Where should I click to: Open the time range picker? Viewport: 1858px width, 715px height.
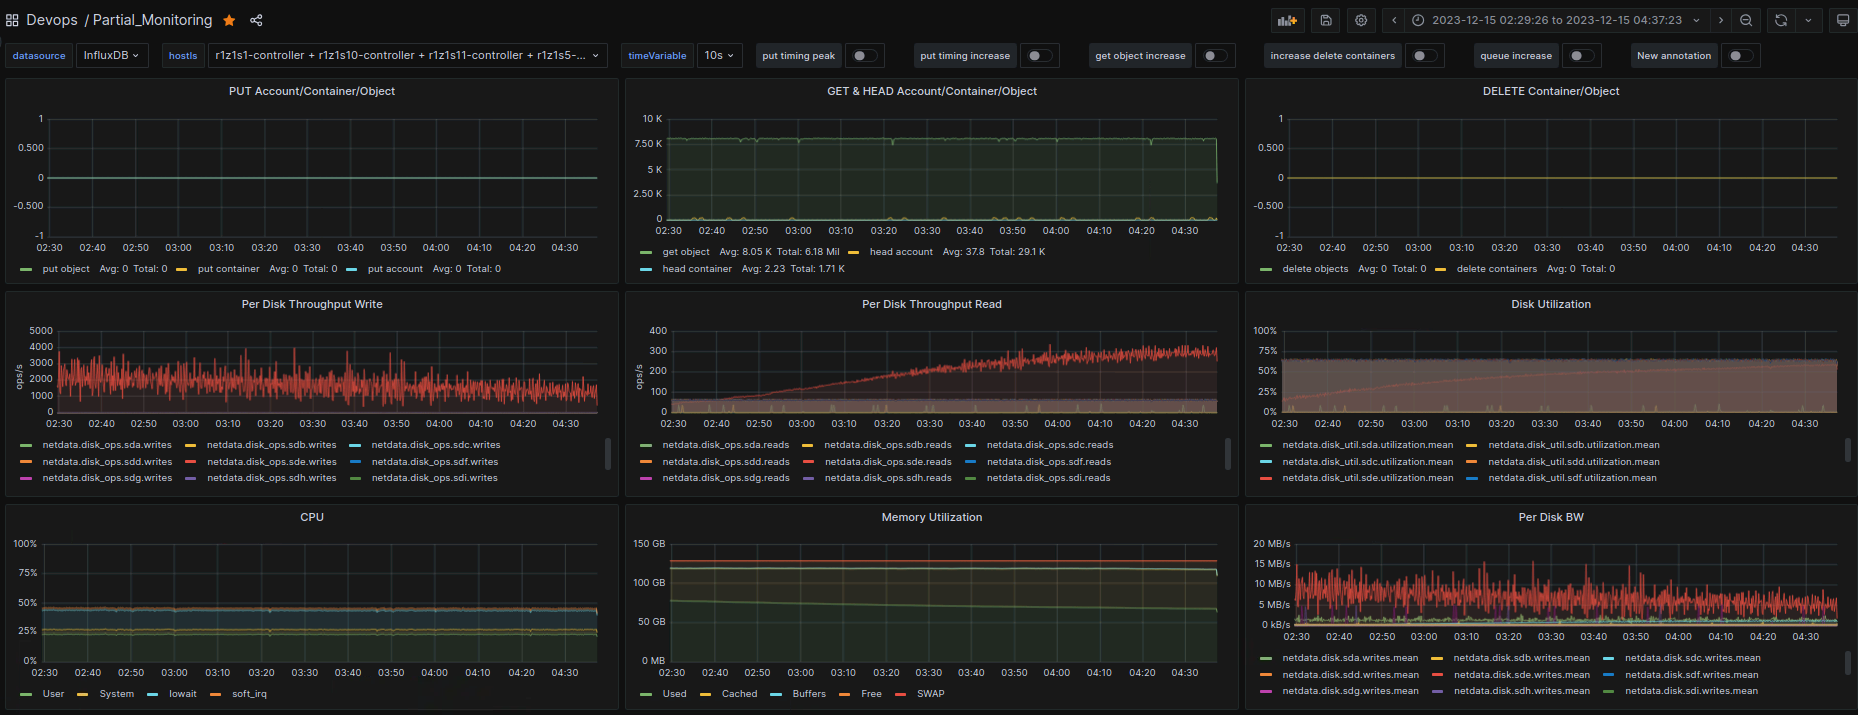click(1556, 20)
